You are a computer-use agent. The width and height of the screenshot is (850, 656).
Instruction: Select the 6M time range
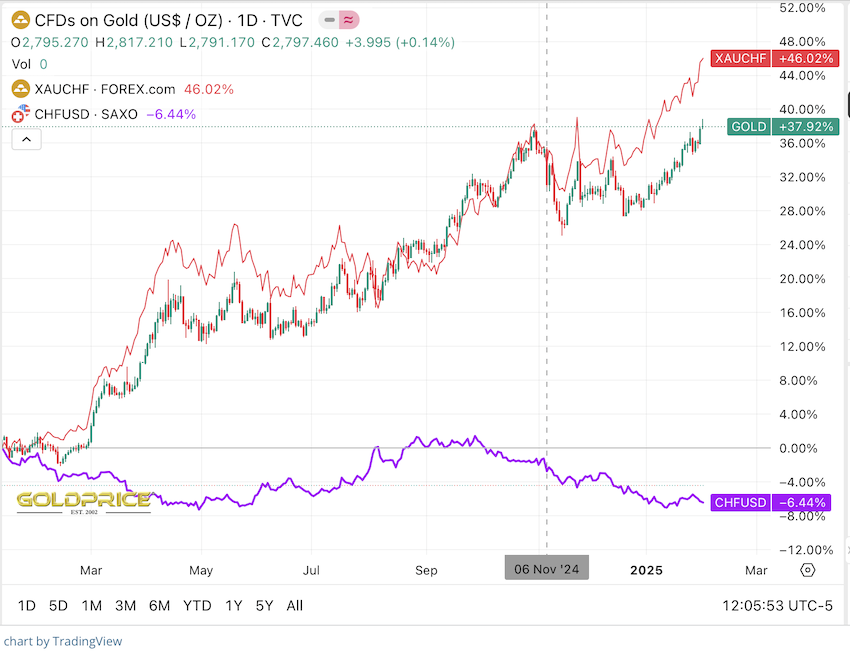tap(159, 606)
